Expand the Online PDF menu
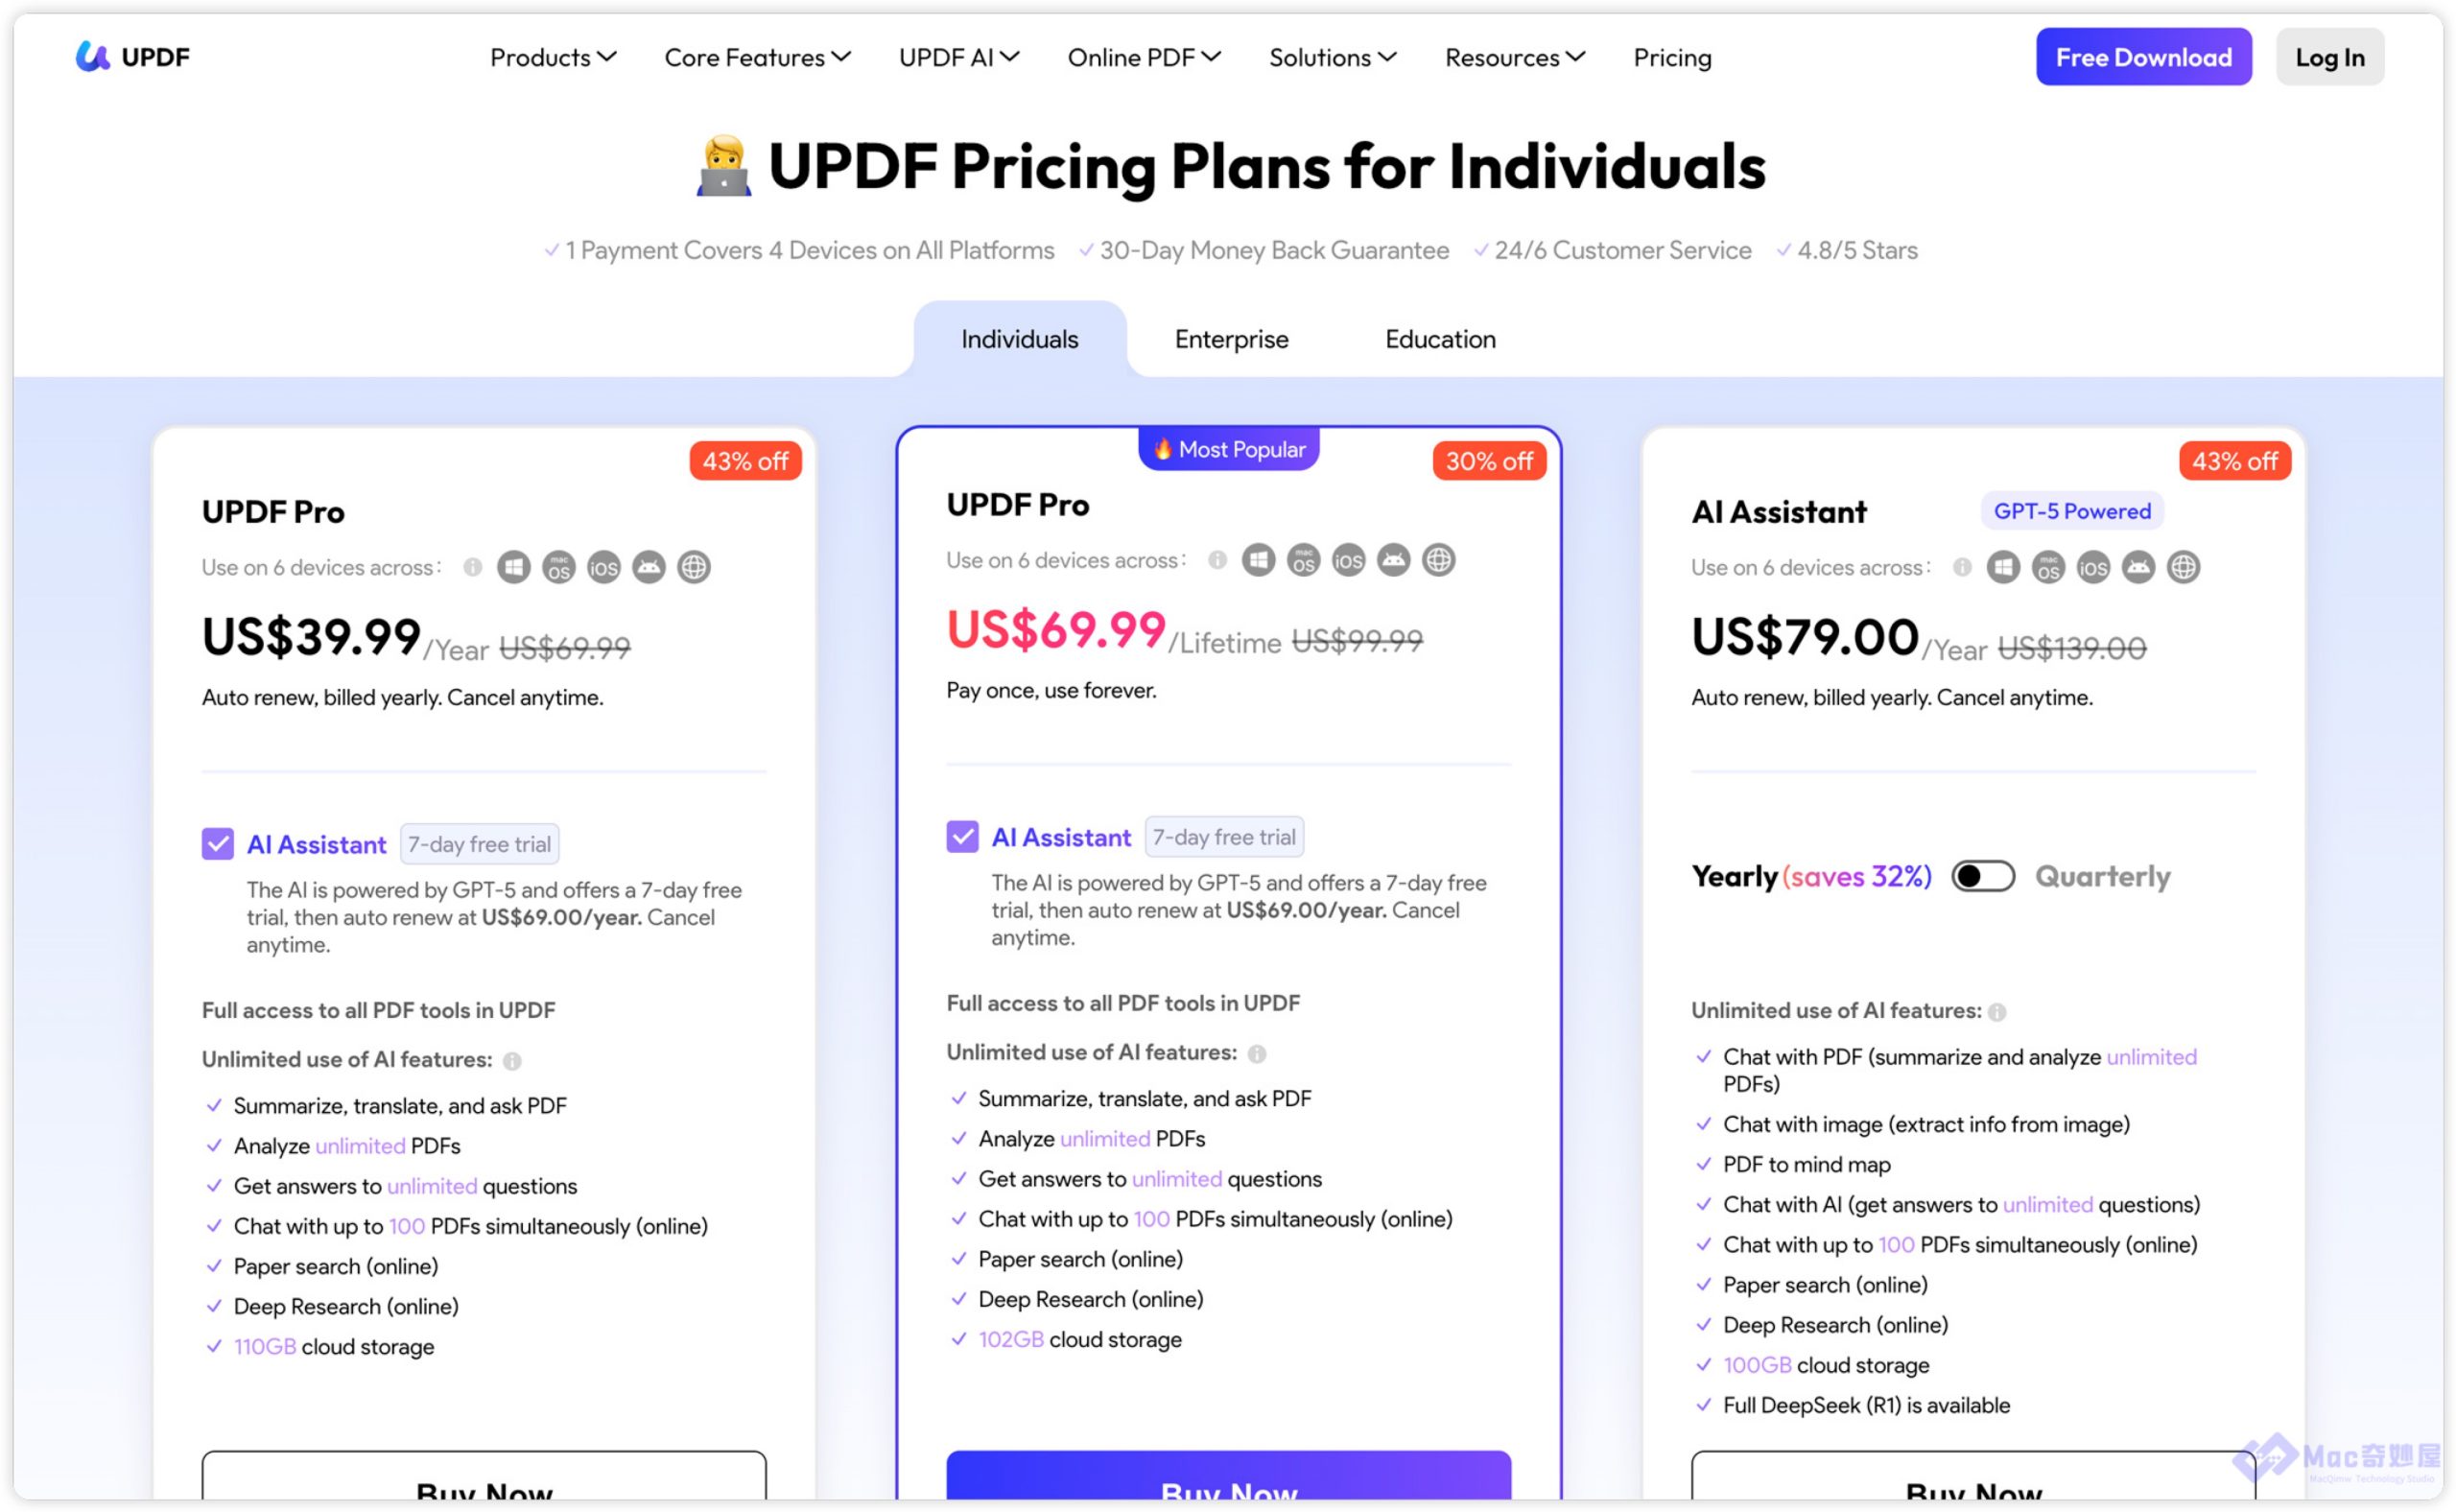Screen dimensions: 2456x1512 coord(1143,58)
